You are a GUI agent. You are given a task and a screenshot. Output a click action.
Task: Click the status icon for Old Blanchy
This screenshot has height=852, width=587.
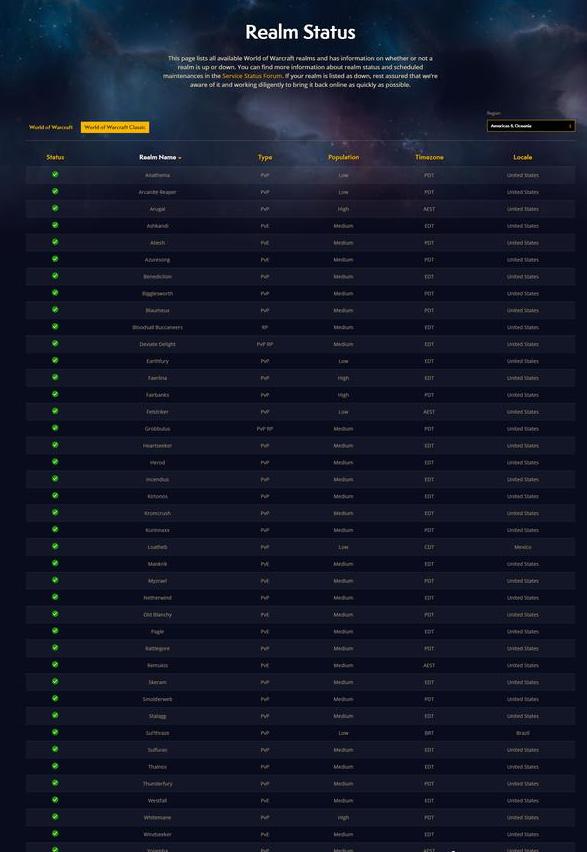click(x=55, y=614)
